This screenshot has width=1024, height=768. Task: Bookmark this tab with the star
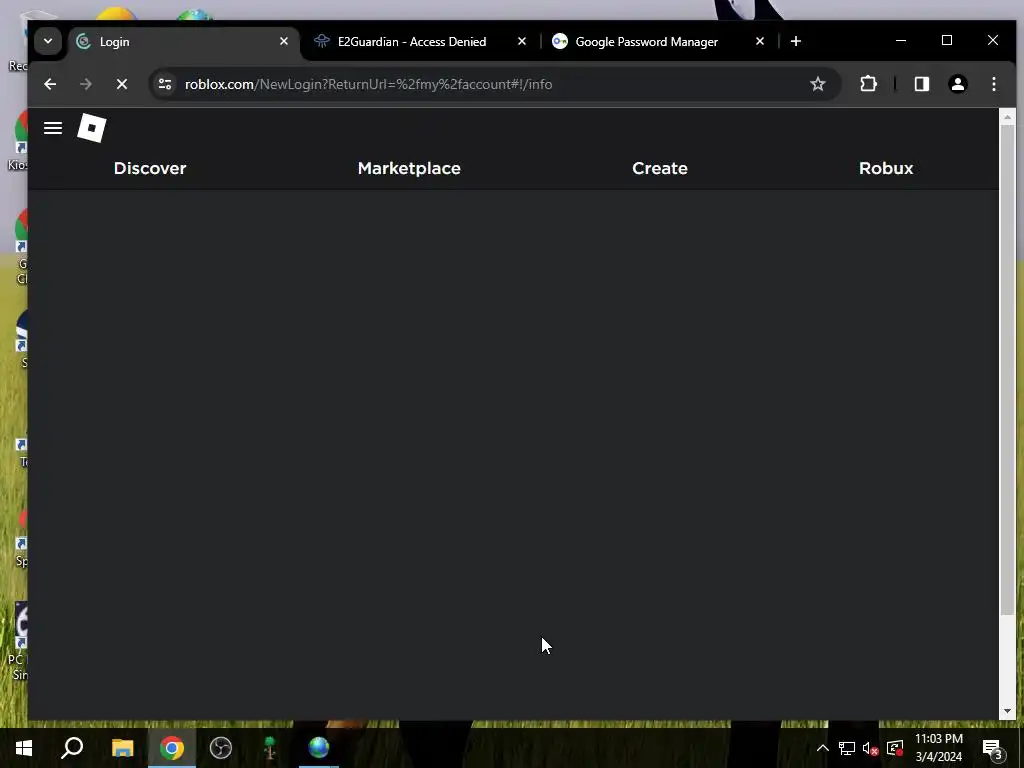(x=818, y=84)
